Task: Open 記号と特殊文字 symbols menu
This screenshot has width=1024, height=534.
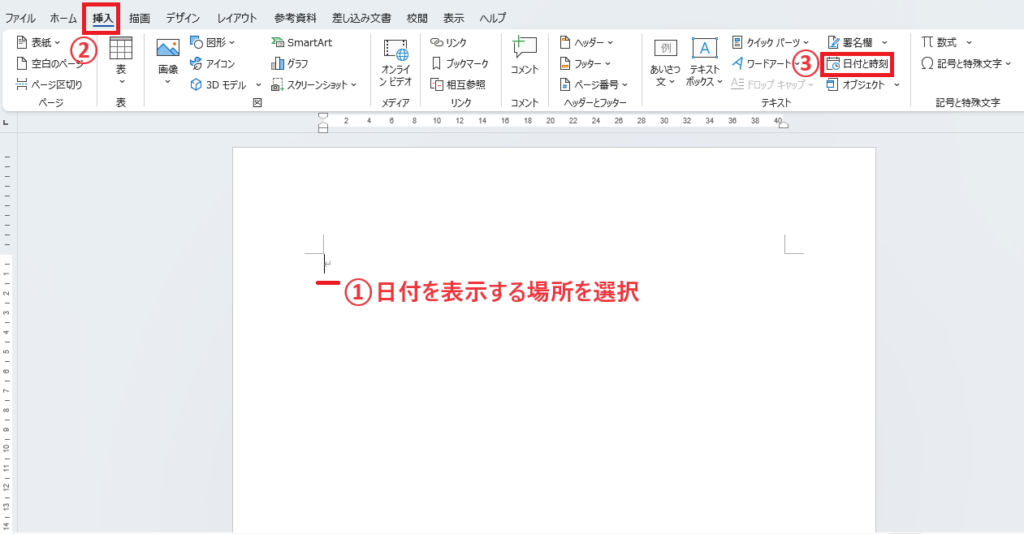Action: (x=966, y=63)
